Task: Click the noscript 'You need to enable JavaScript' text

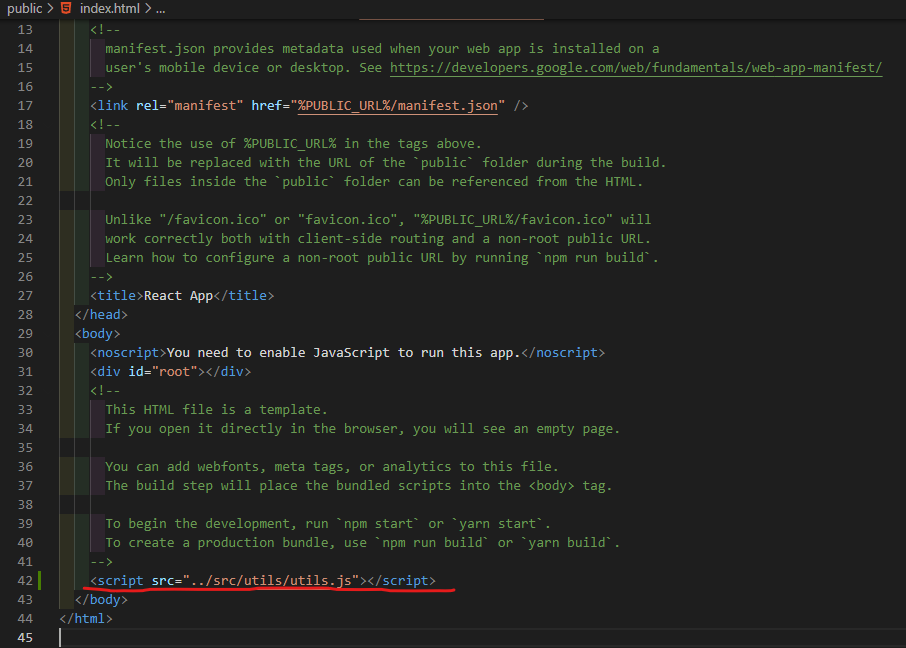Action: (x=344, y=353)
